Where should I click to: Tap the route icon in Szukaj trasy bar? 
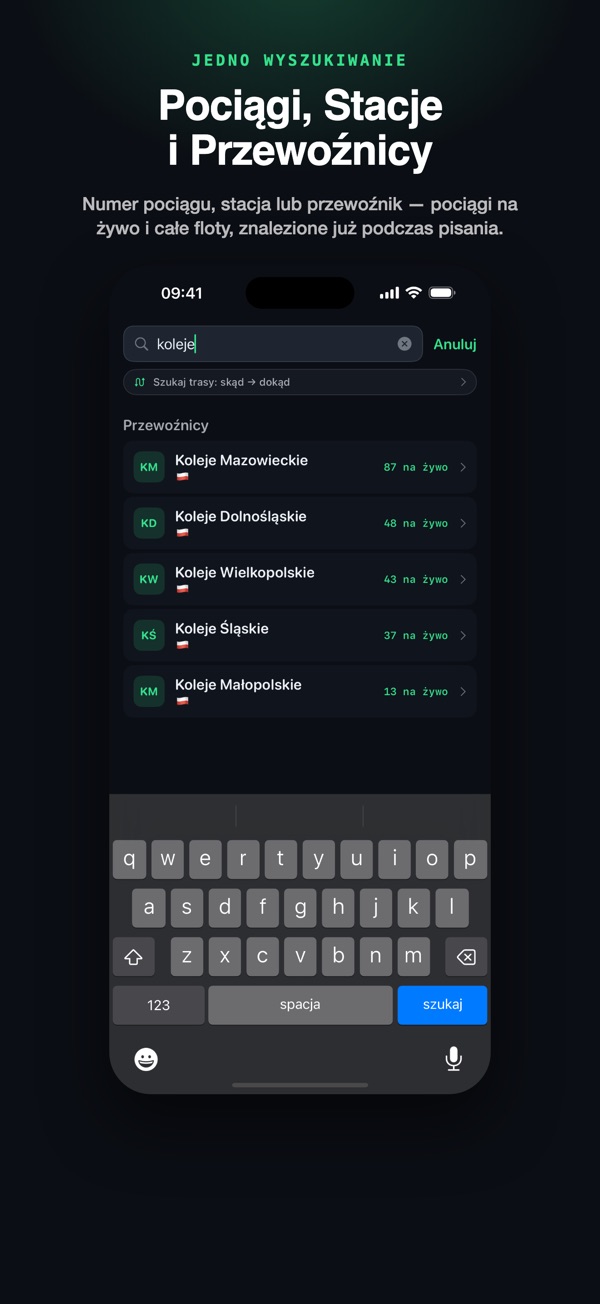(140, 382)
